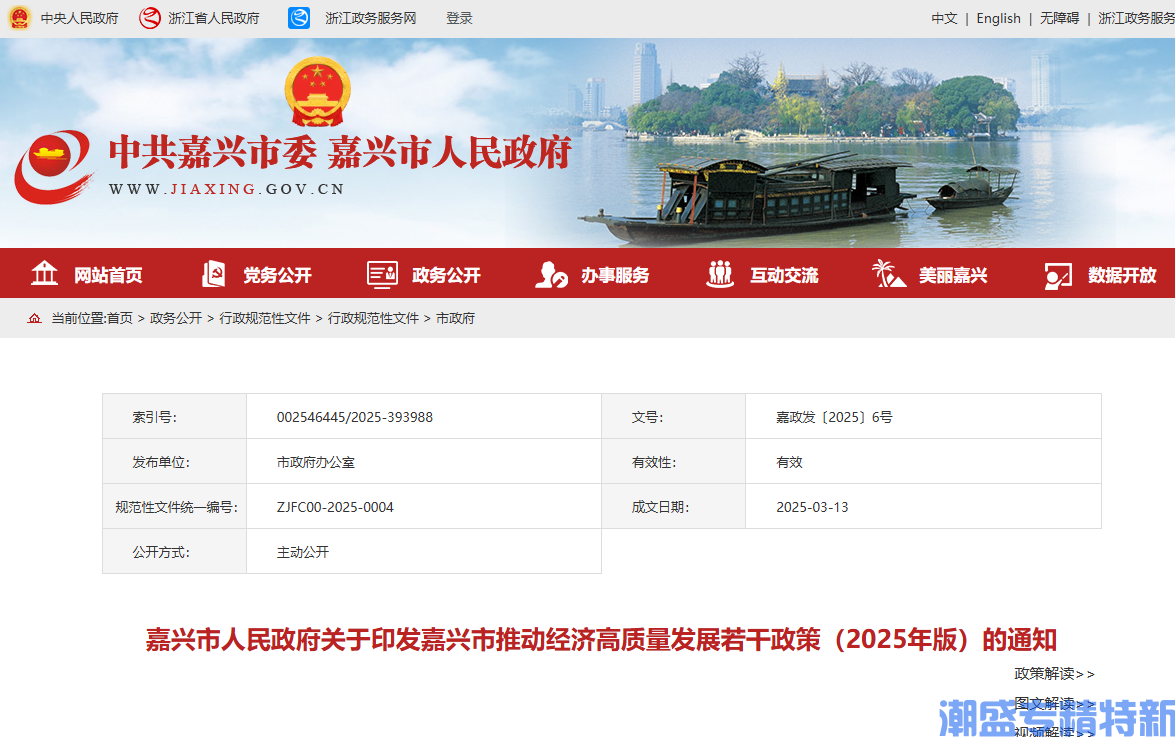1175x737 pixels.
Task: Click the 文号: label cell
Action: 674,416
